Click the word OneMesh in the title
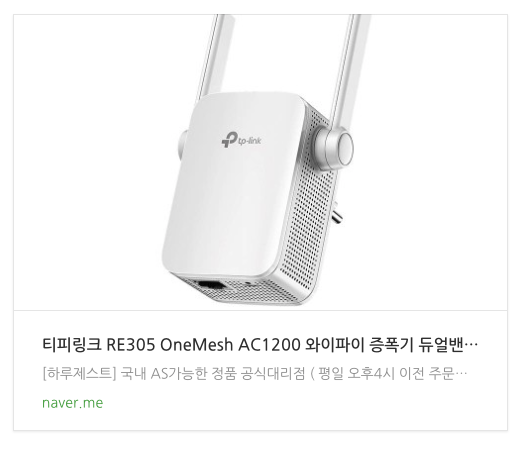This screenshot has width=524, height=452. coord(196,345)
